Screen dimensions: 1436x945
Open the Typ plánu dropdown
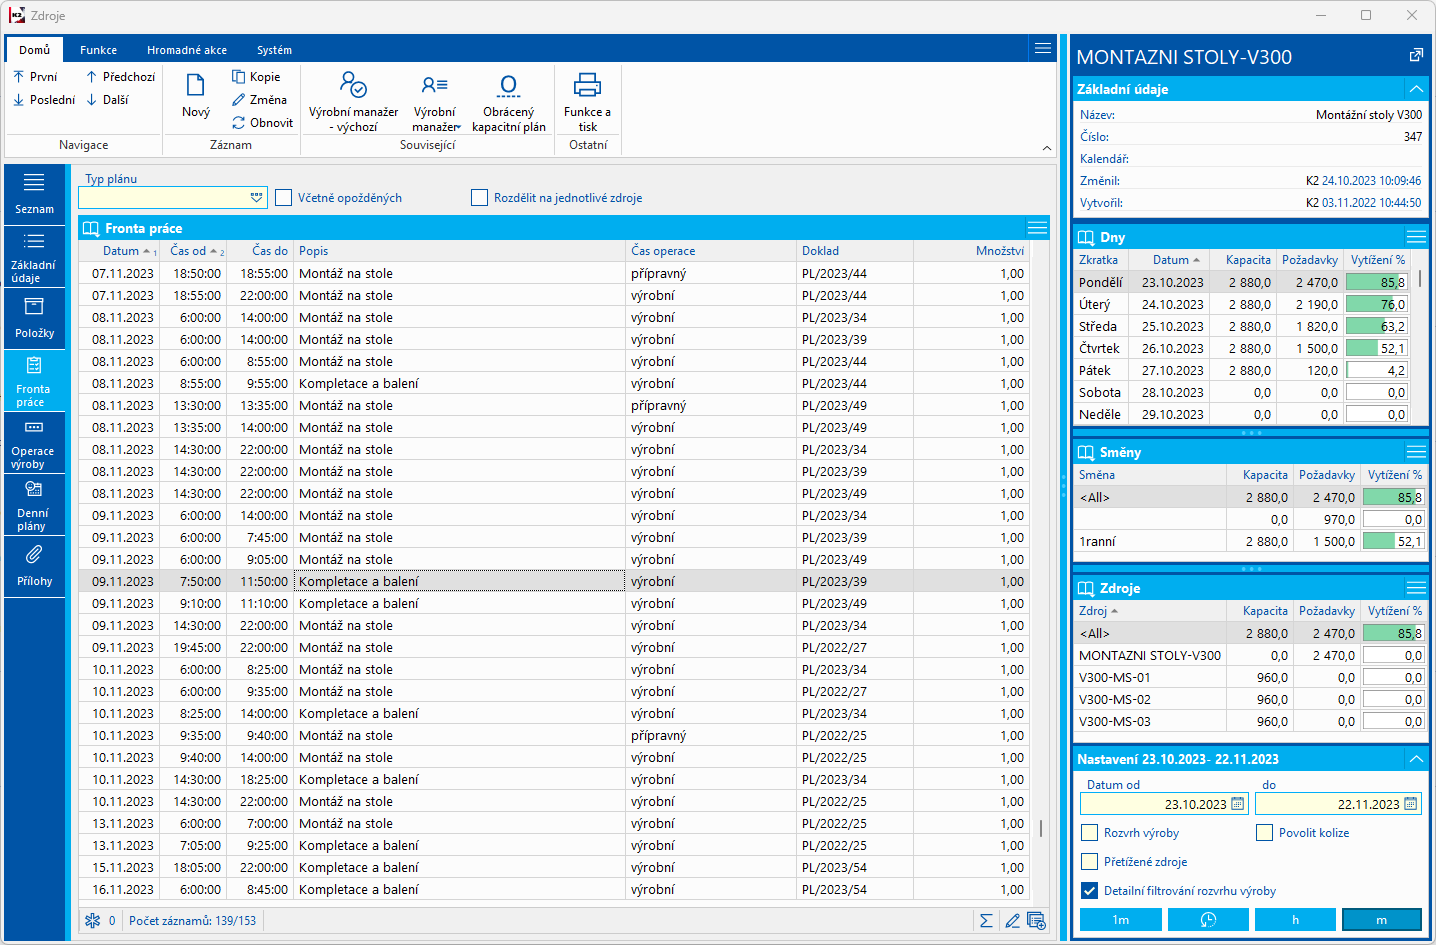pyautogui.click(x=257, y=198)
